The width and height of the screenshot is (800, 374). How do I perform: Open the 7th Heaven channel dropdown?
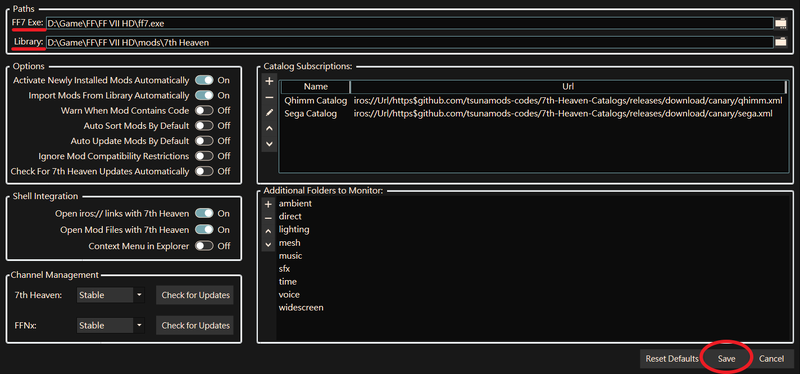[111, 295]
